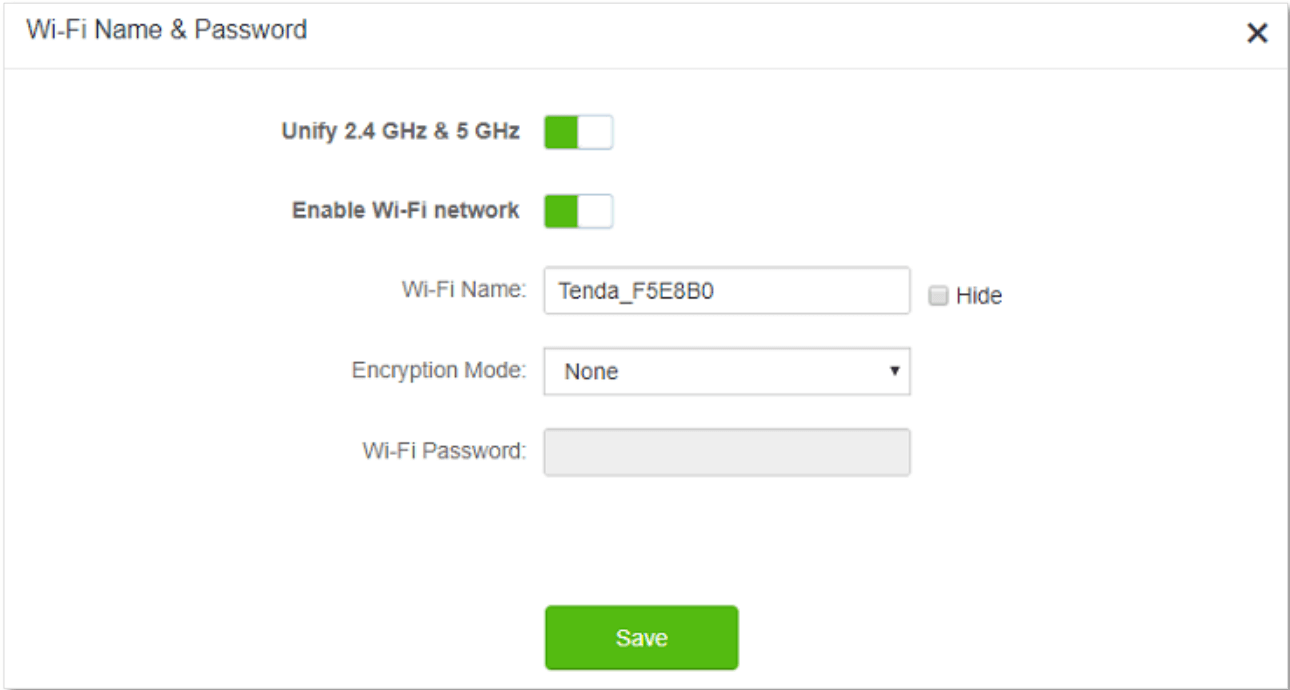Screen dimensions: 1290x690
Task: Click the Tenda_F5E8B0 network name text
Action: (x=636, y=291)
